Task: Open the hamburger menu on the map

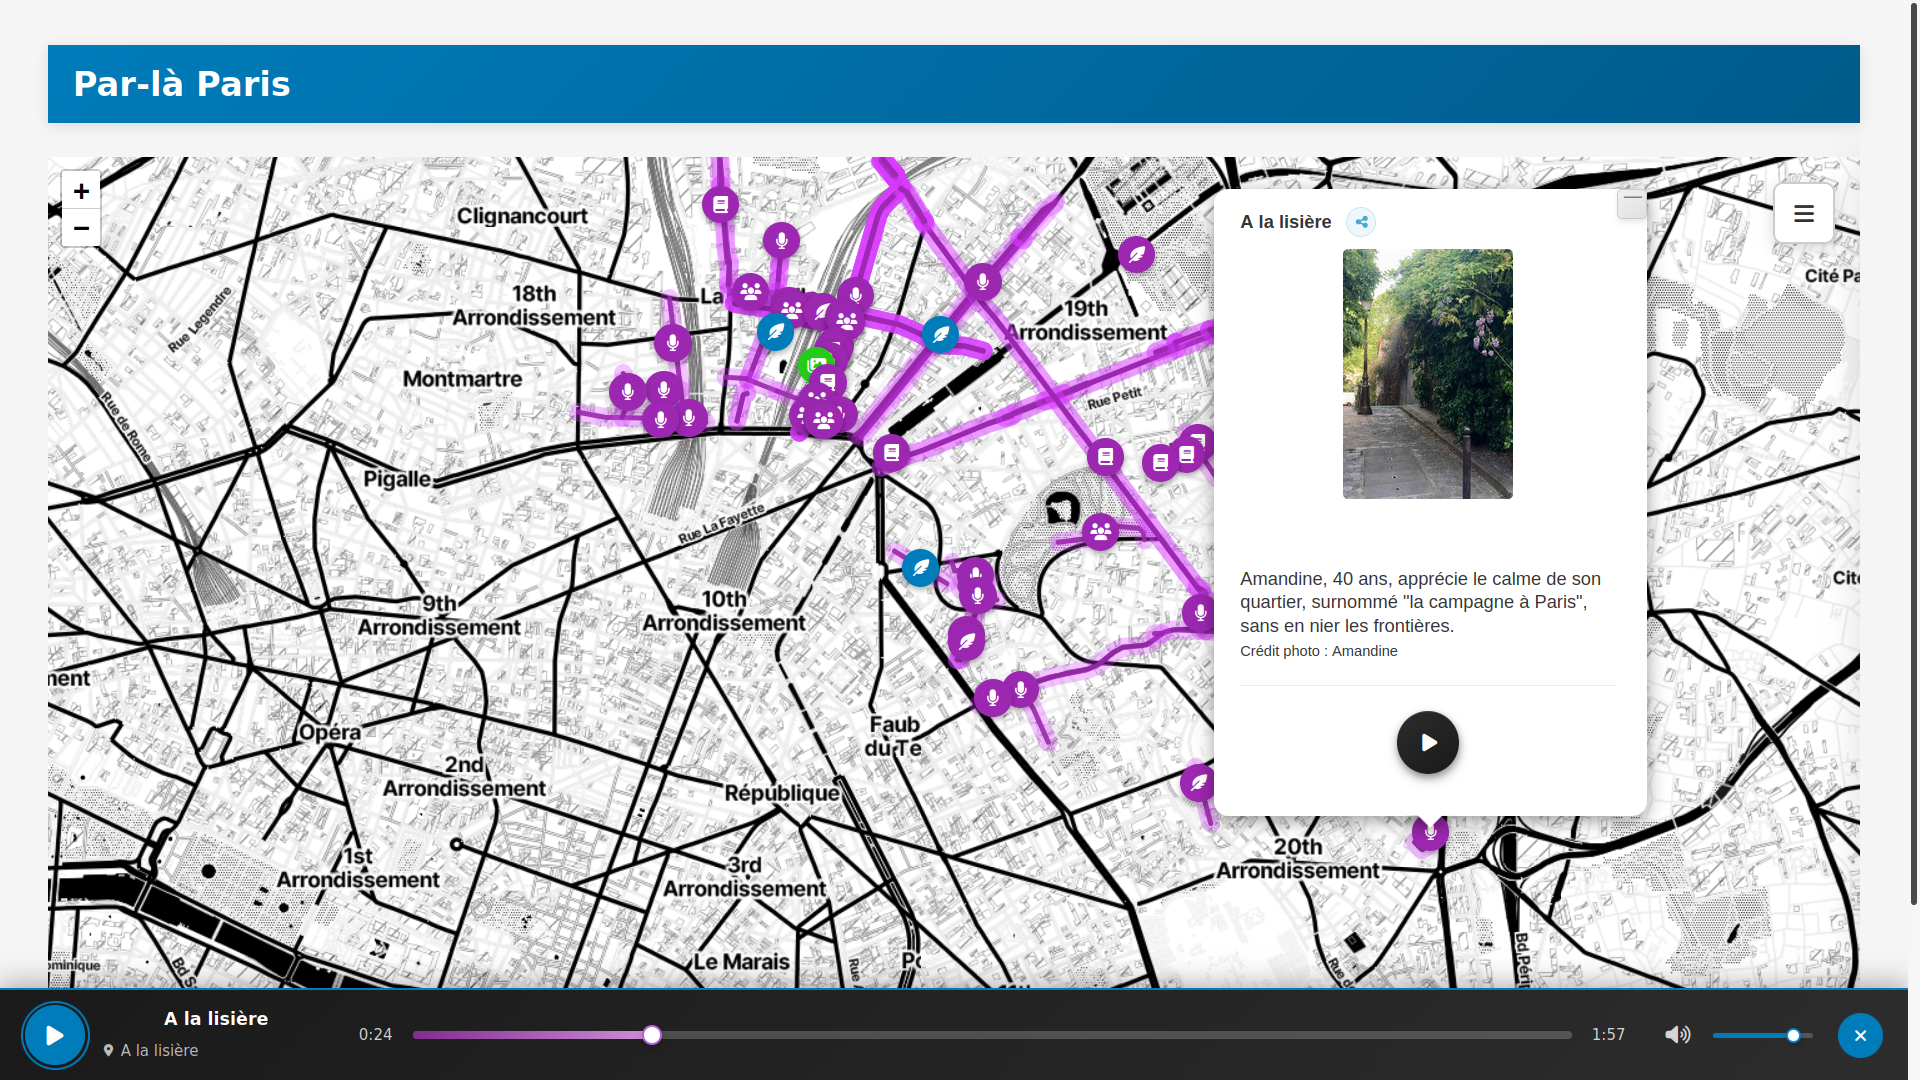Action: tap(1803, 213)
